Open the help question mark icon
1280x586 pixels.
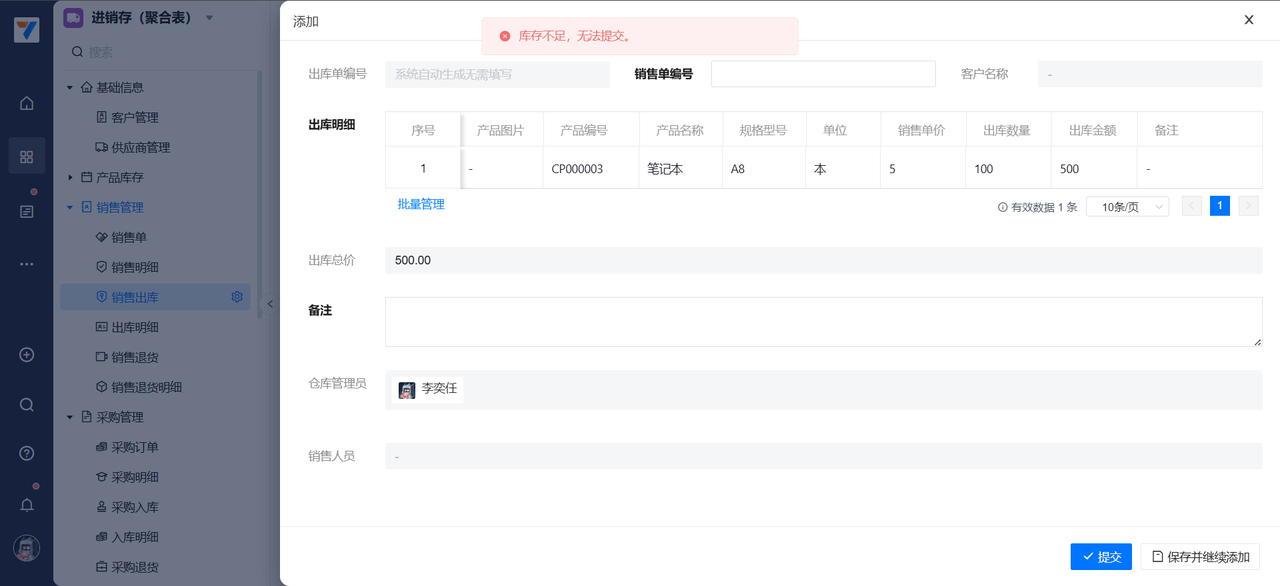[27, 453]
